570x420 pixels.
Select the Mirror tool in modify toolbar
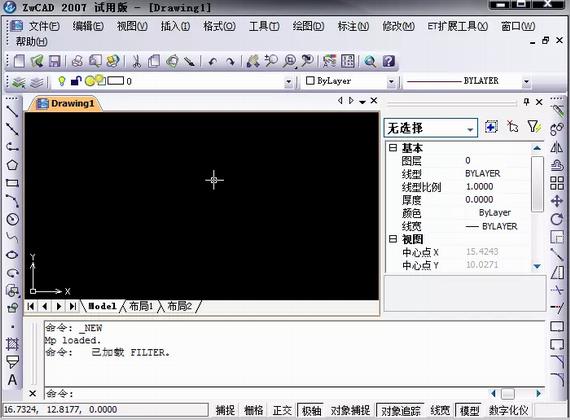(557, 147)
